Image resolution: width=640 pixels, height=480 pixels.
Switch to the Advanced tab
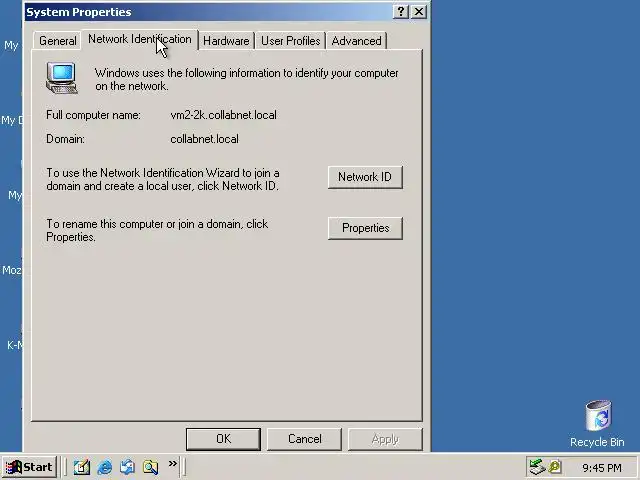click(356, 41)
